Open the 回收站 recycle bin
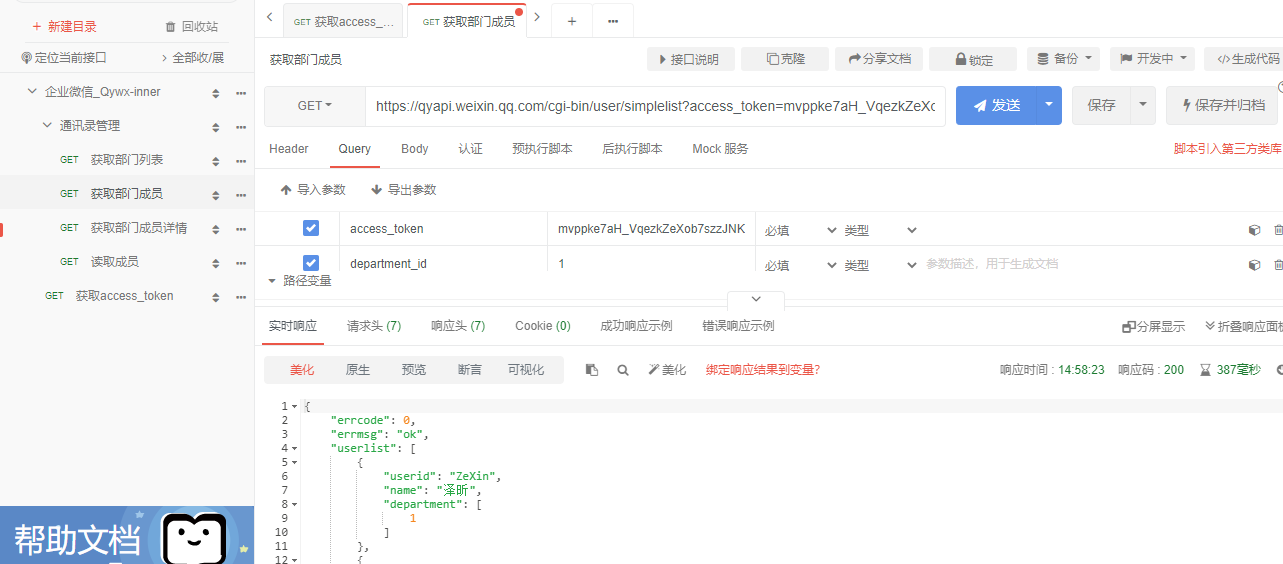Screen dimensions: 1283x564 (191, 27)
